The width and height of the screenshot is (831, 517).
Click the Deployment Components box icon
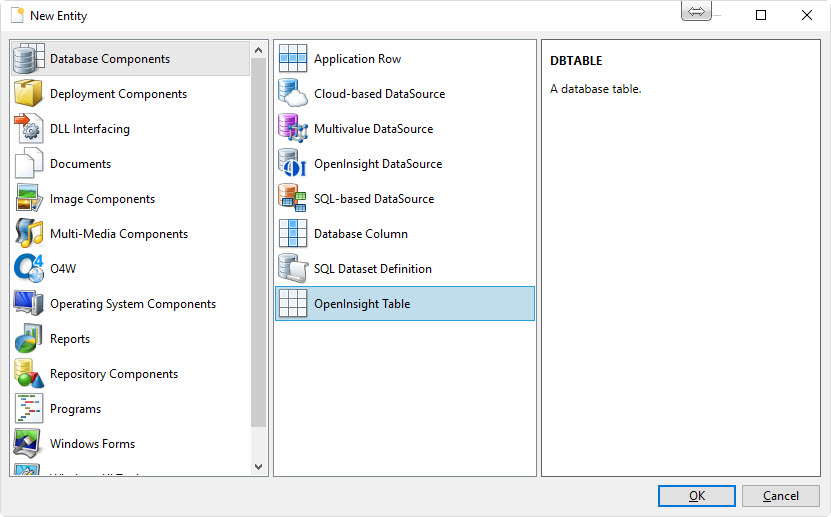point(29,93)
